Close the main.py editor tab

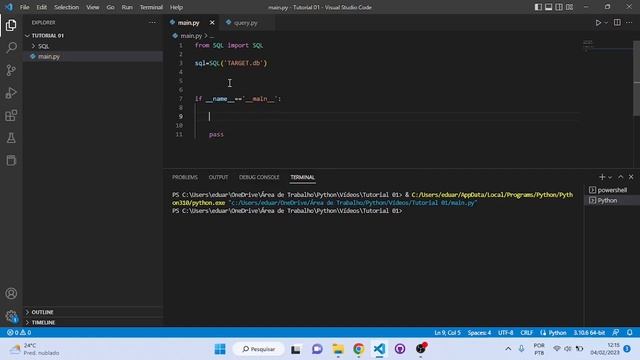pyautogui.click(x=212, y=23)
